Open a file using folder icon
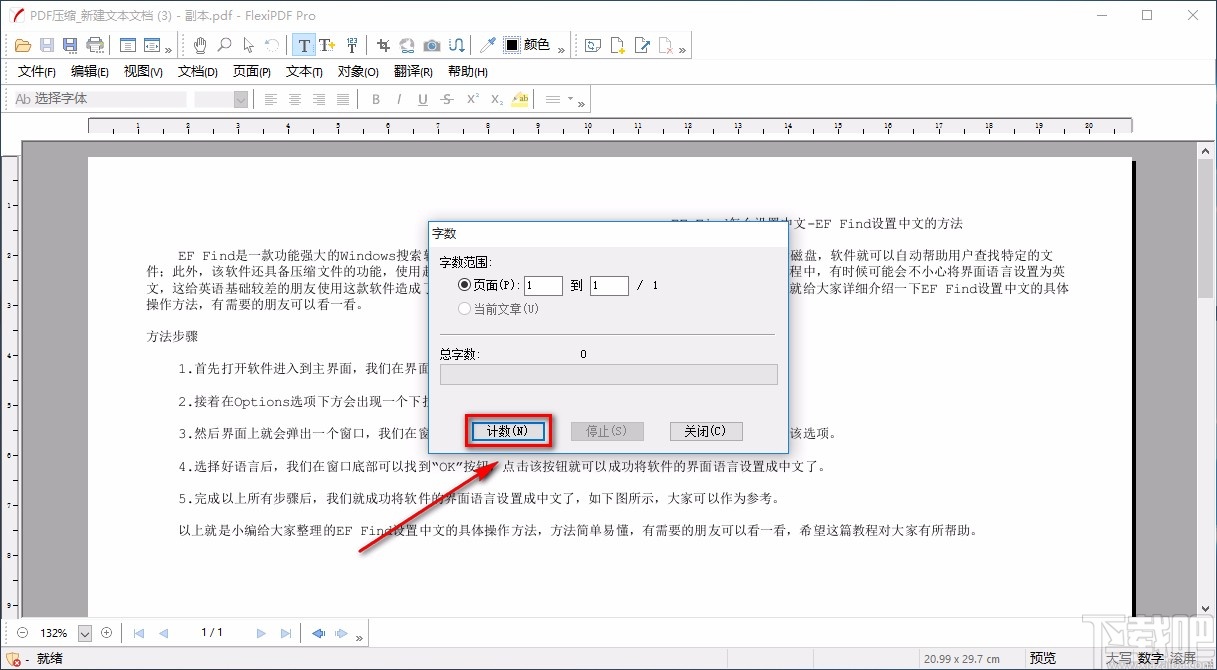The image size is (1217, 670). [x=22, y=45]
